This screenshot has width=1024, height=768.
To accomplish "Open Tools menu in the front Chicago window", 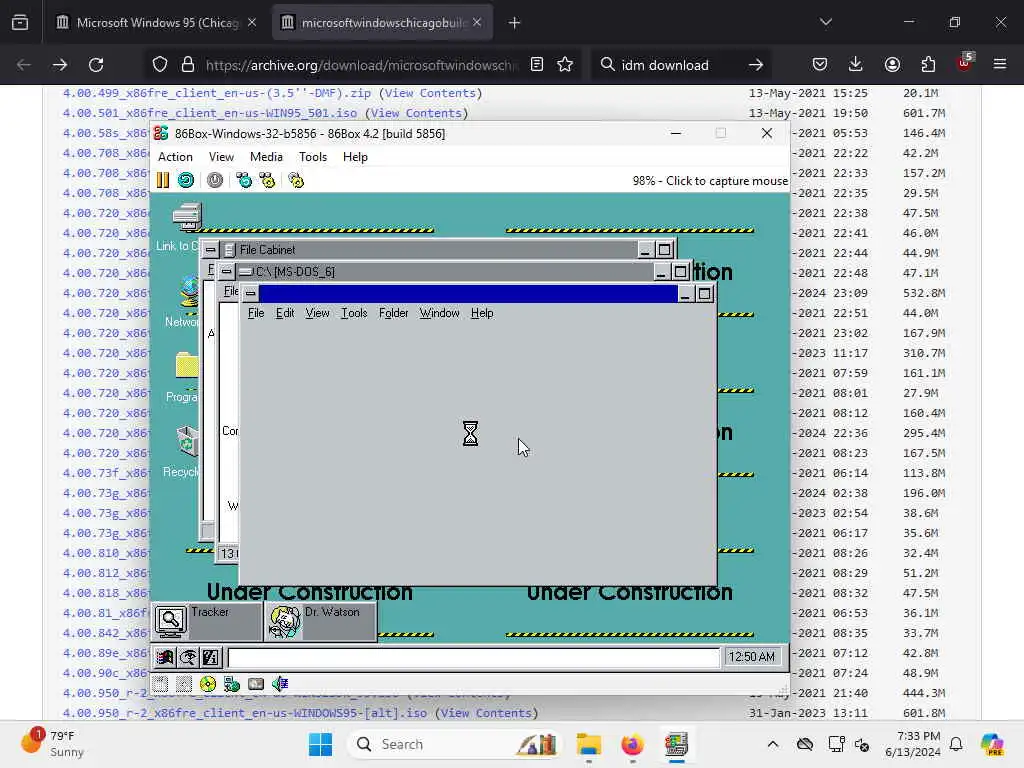I will click(354, 313).
